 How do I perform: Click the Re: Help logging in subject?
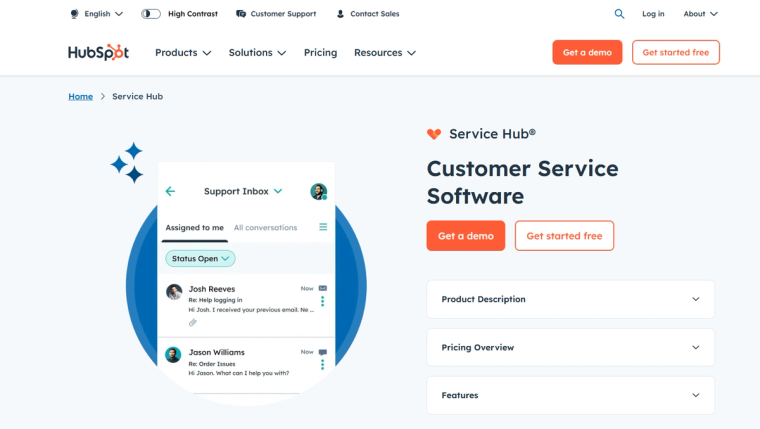coord(215,300)
